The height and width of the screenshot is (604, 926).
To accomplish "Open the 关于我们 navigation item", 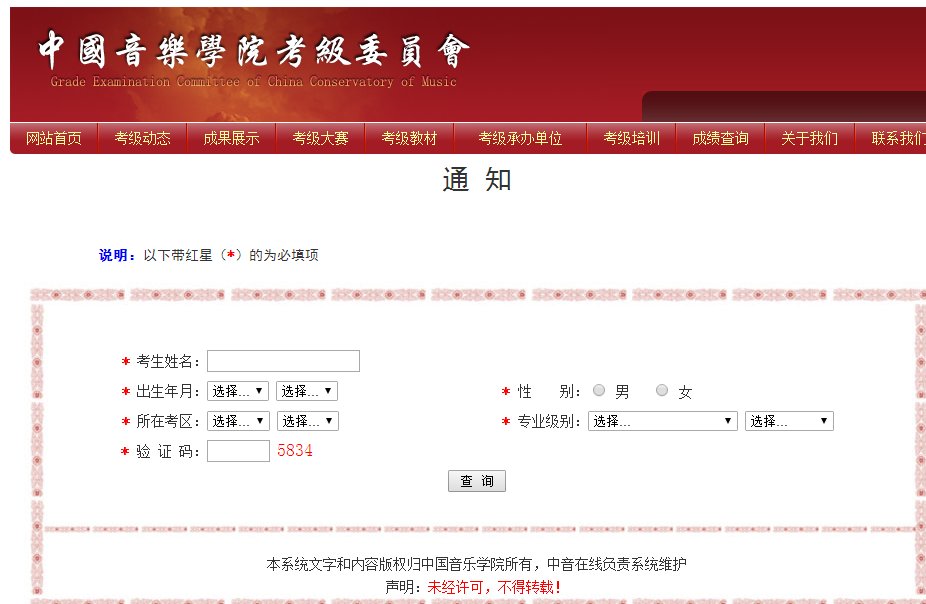I will [x=808, y=138].
